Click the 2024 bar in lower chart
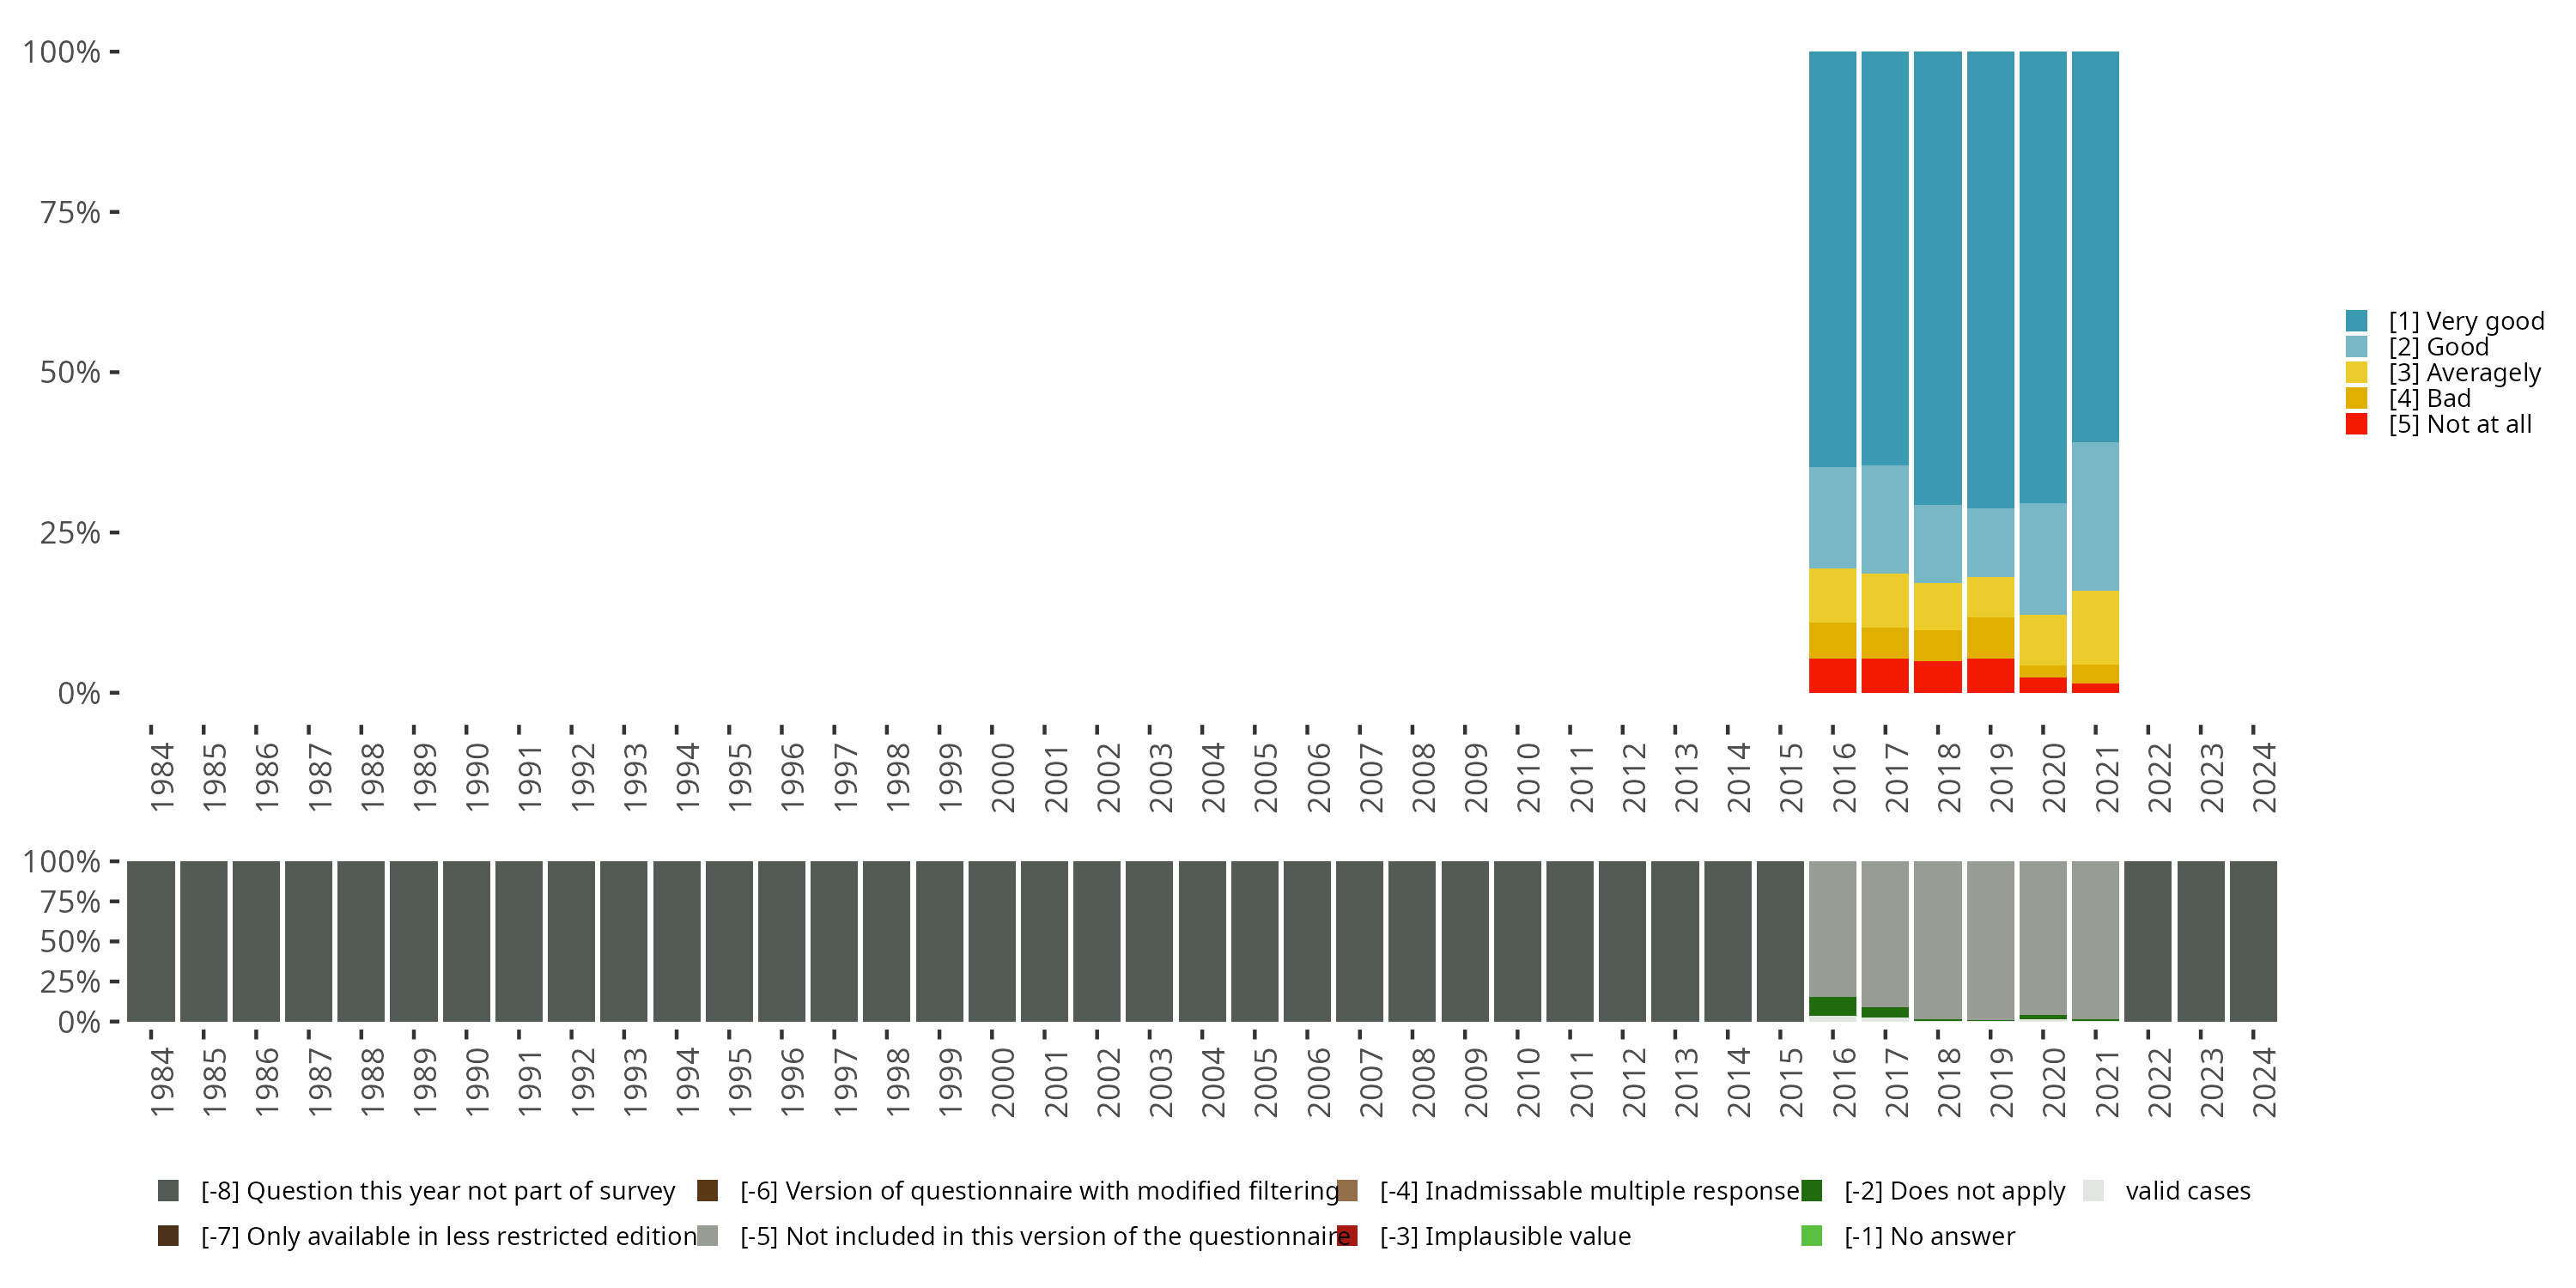 2253,941
